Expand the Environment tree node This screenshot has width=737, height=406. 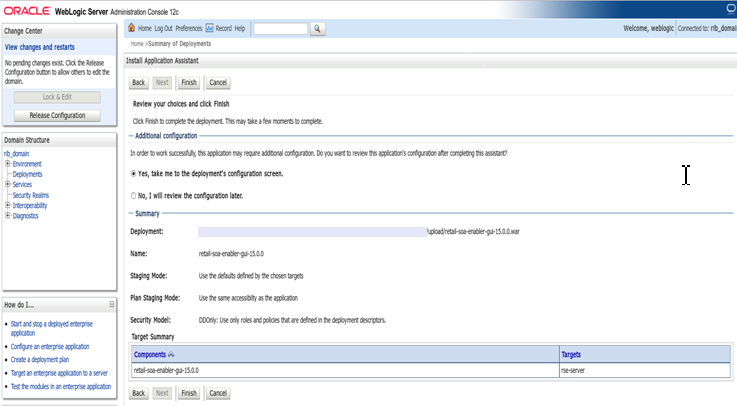pos(8,164)
